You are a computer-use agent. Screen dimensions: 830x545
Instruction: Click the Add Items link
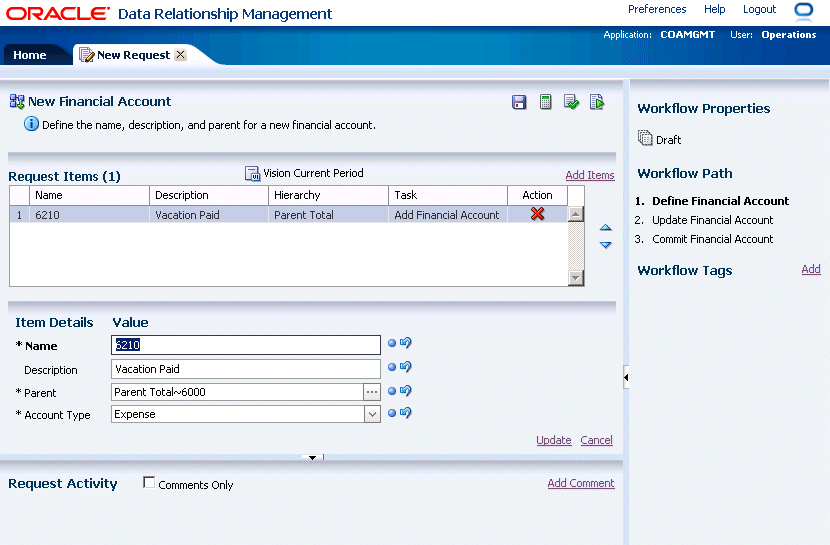(590, 175)
